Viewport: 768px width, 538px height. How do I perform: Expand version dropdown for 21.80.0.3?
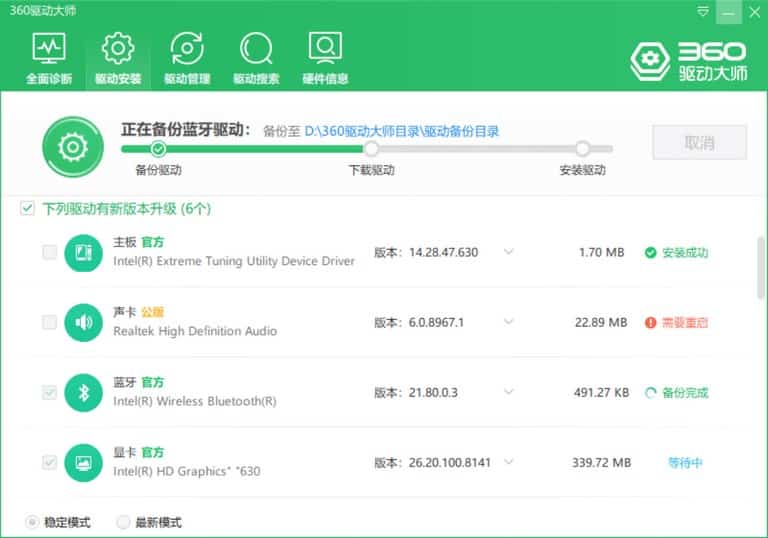coord(509,392)
